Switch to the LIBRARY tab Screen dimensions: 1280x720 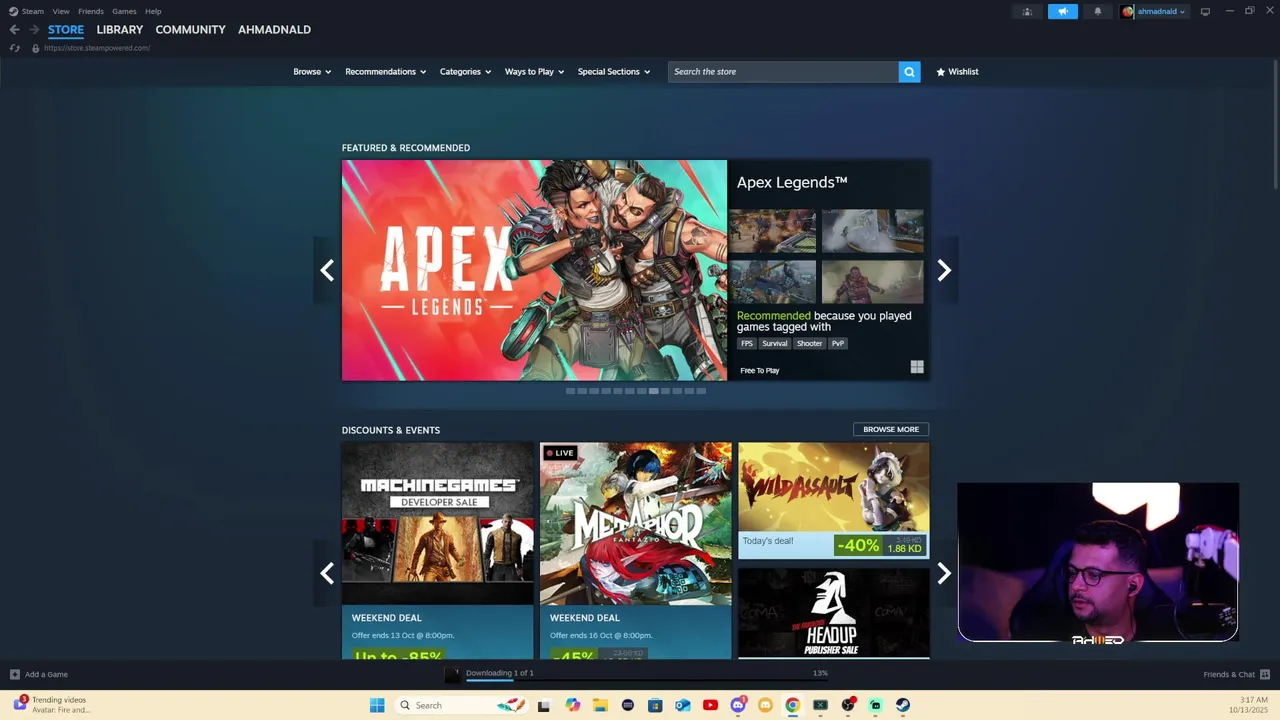point(120,30)
